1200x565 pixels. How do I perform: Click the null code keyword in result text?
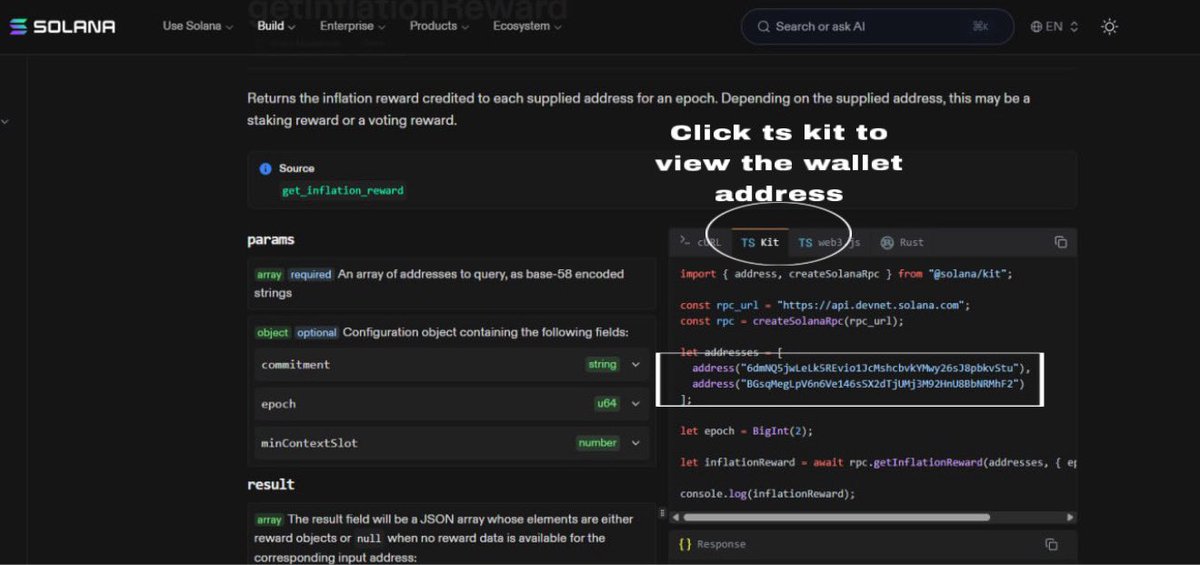coord(368,538)
